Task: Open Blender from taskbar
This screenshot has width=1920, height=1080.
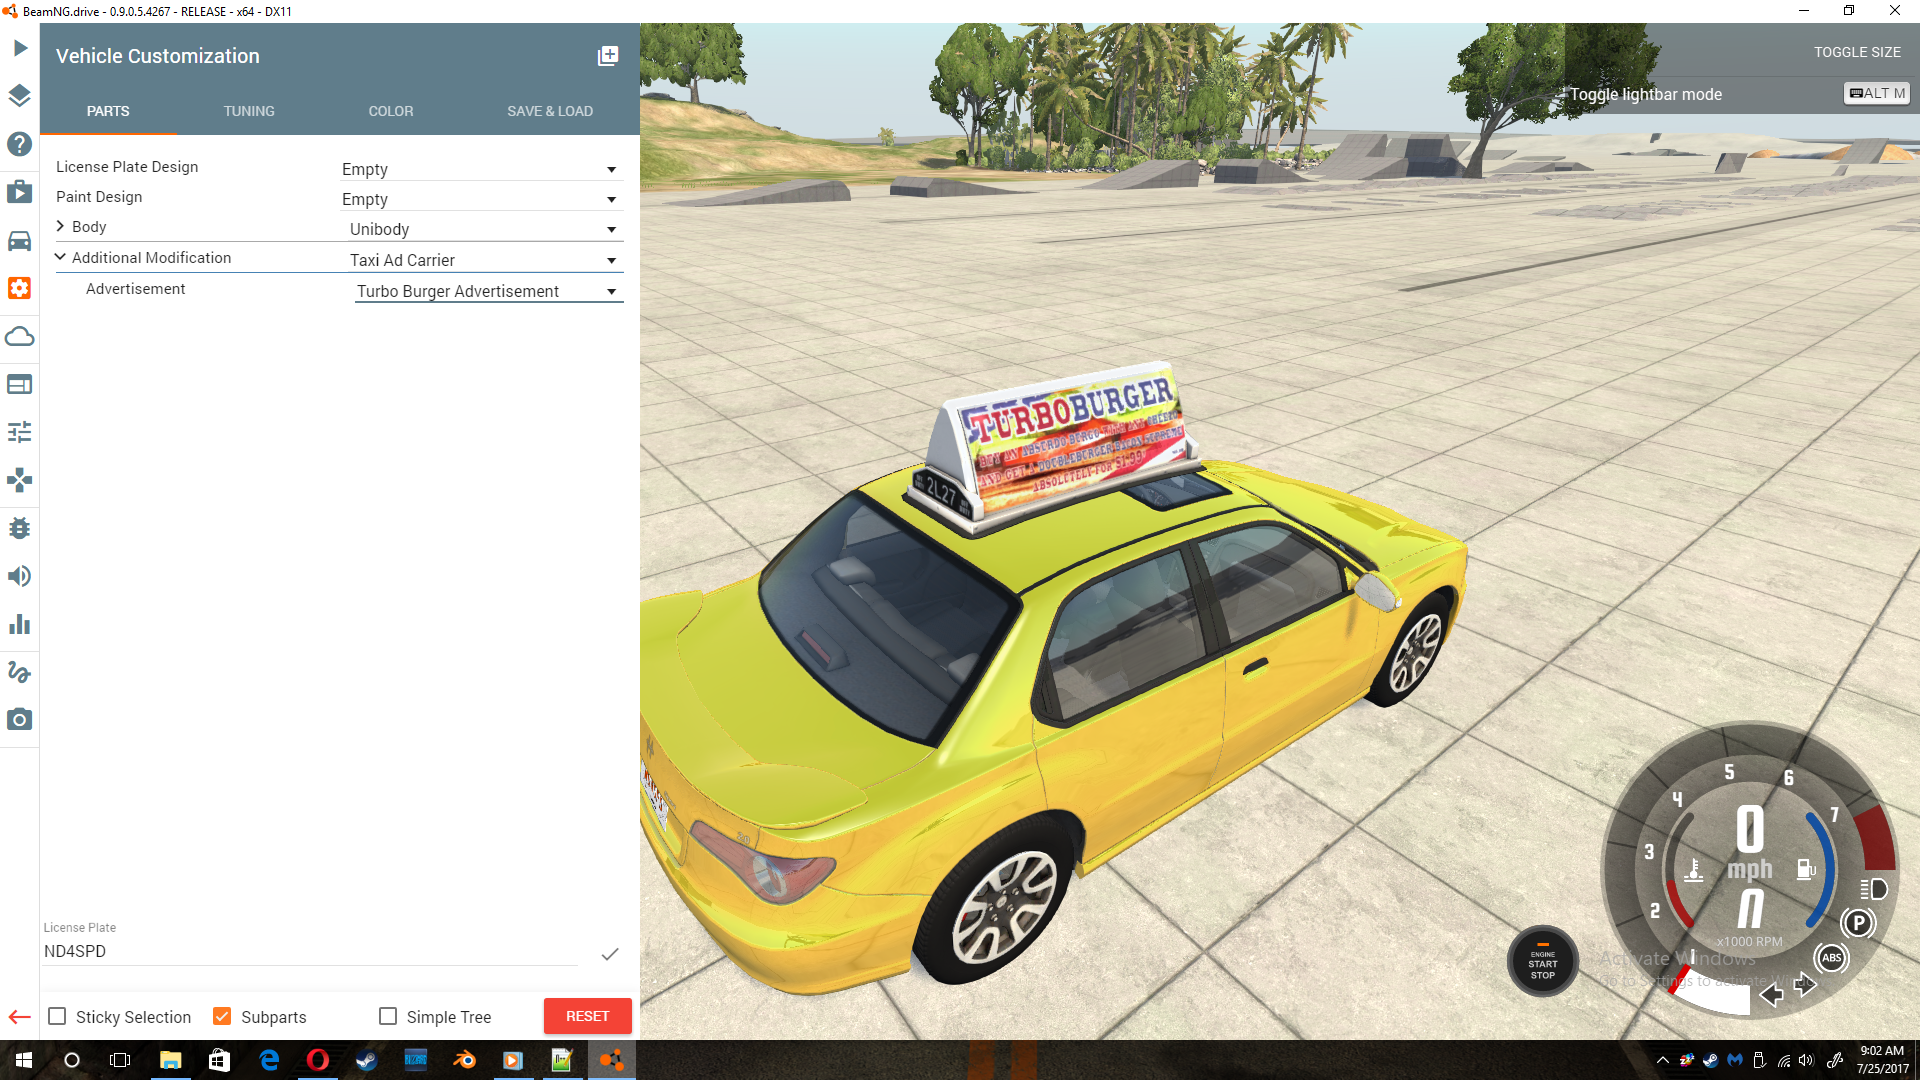Action: 465,1060
